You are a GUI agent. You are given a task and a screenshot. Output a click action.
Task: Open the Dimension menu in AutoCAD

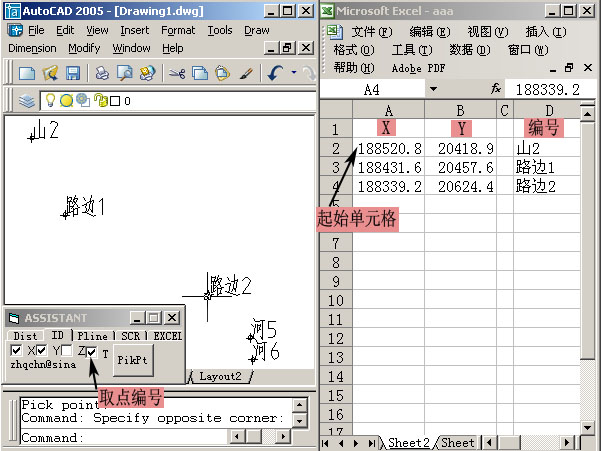32,48
